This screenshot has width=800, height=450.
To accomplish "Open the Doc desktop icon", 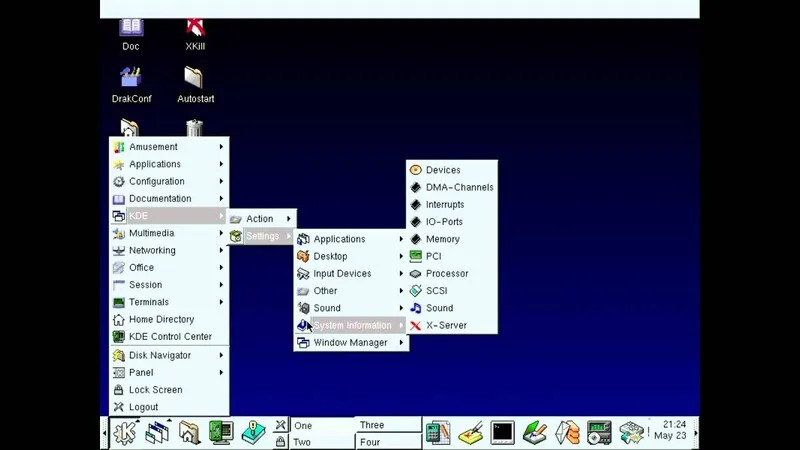I will click(131, 35).
